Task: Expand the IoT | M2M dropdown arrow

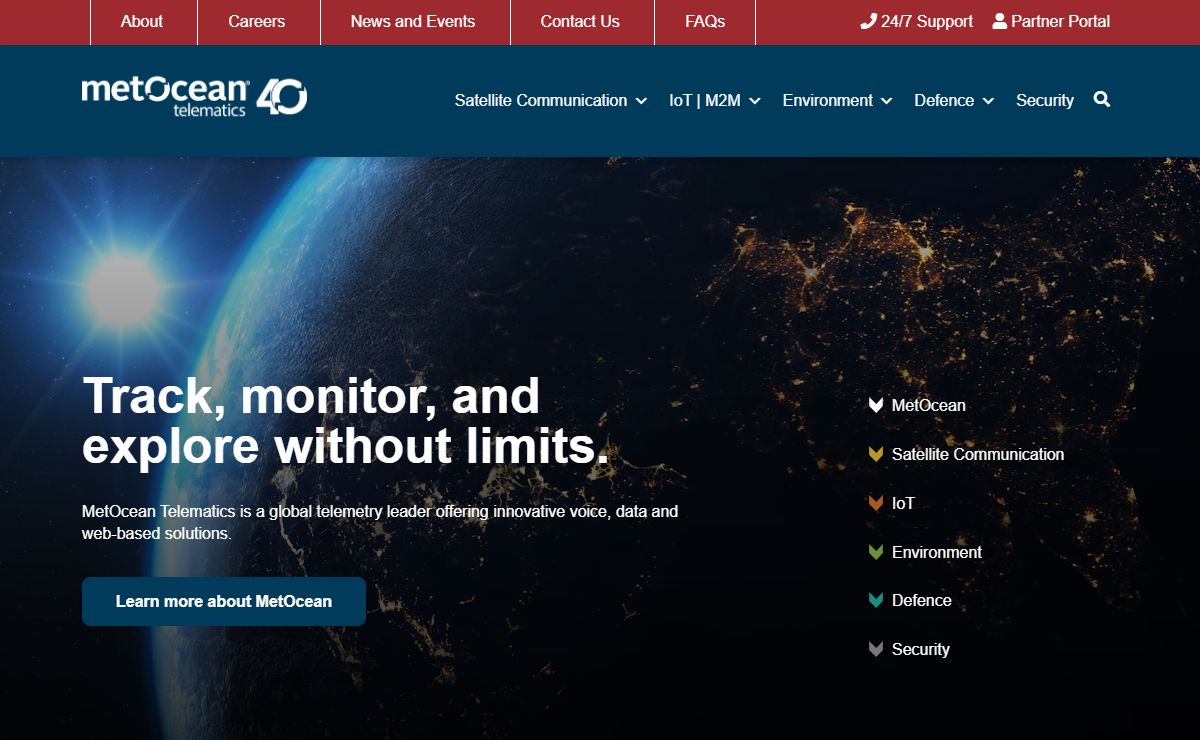Action: [755, 101]
